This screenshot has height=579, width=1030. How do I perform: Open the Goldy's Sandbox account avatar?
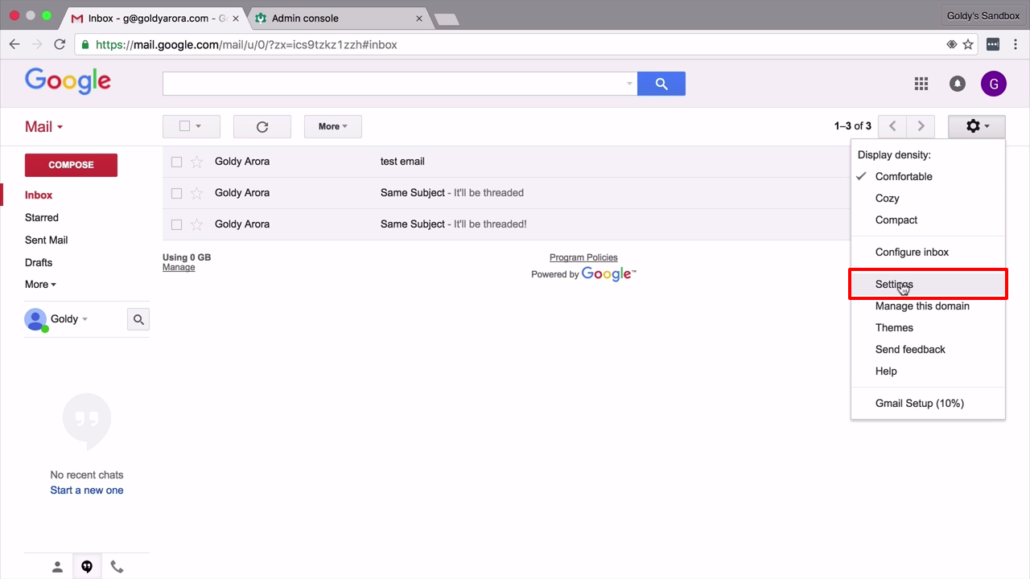993,84
